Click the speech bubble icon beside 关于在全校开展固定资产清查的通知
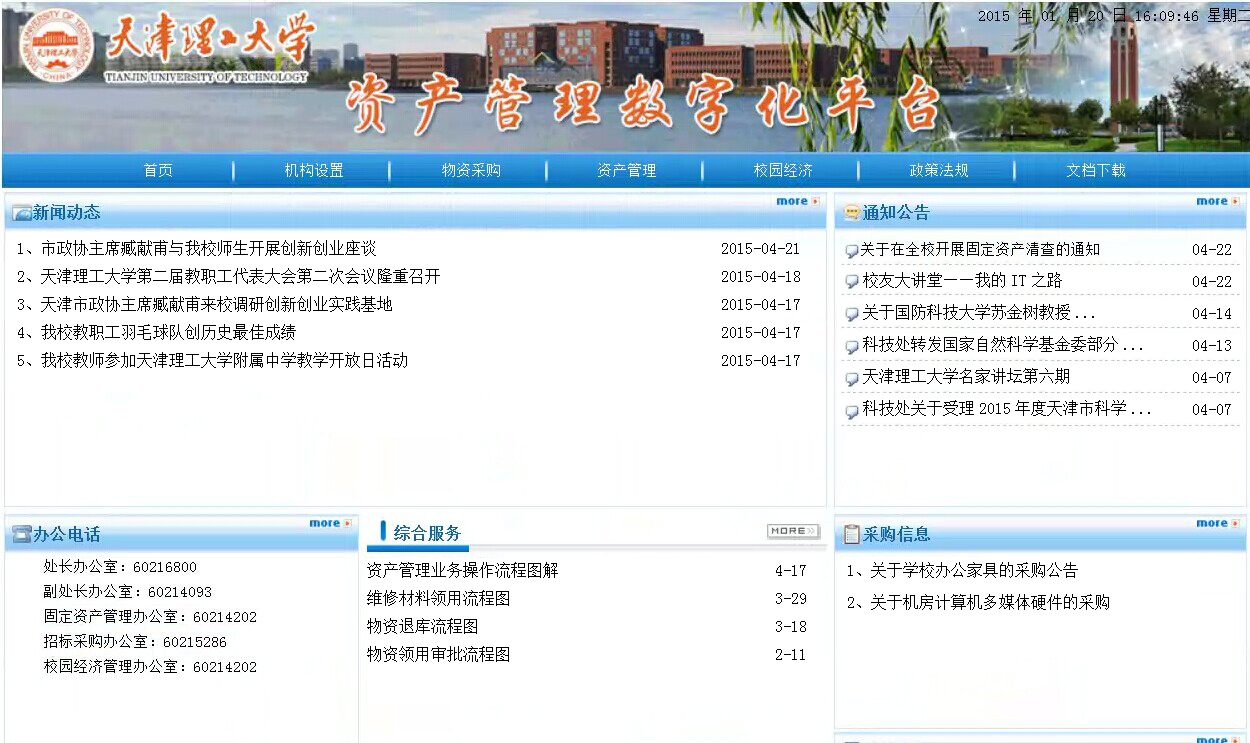This screenshot has height=743, width=1250. (x=852, y=251)
